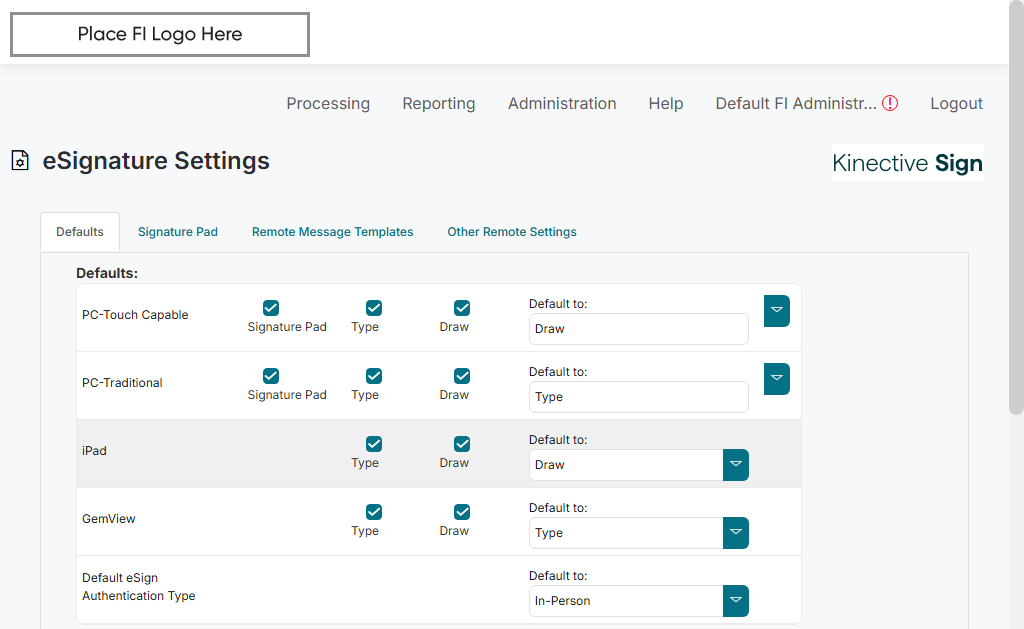Uncheck Signature Pad for PC-Touch Capable
Screen dimensions: 1024x629
[x=271, y=308]
